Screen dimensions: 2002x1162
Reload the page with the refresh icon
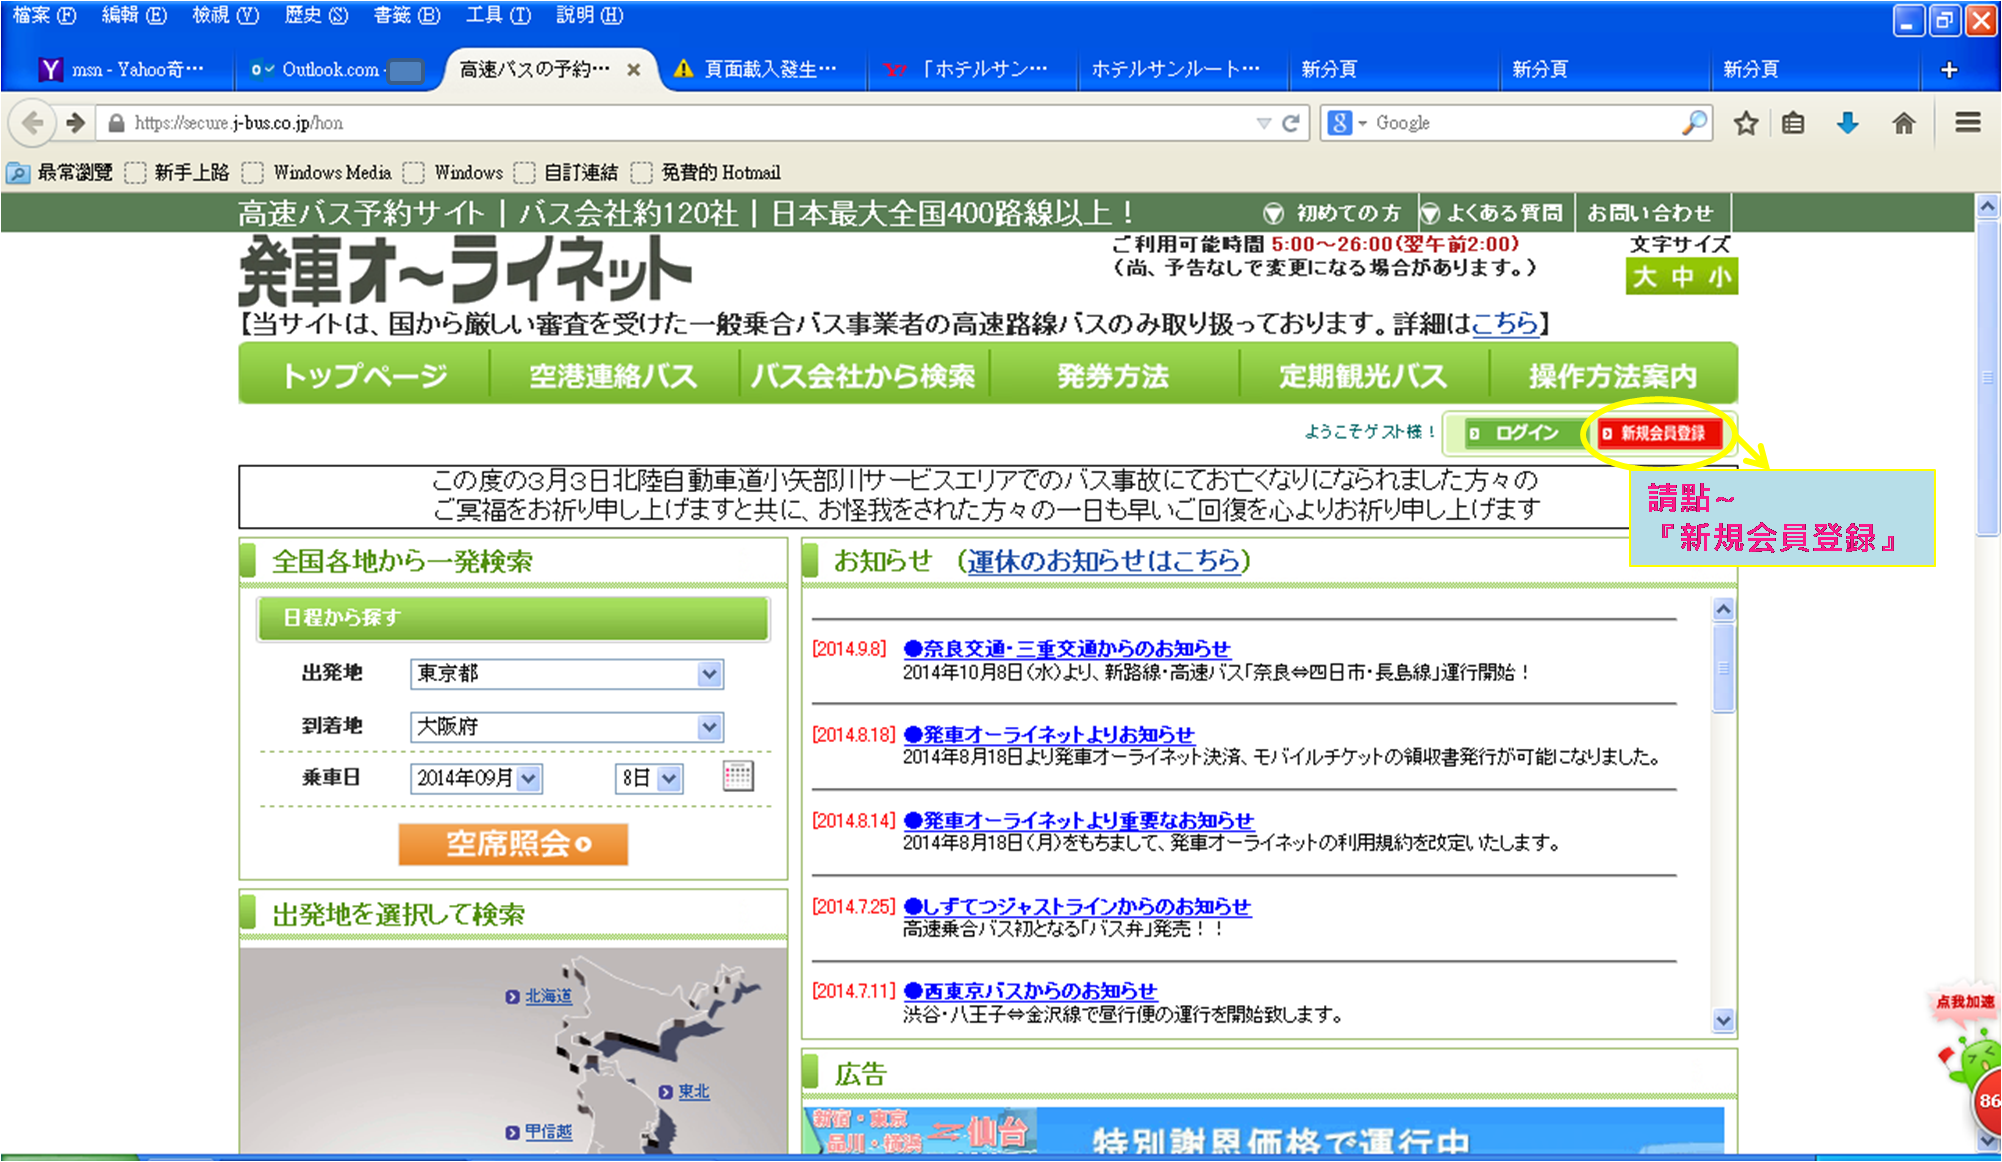point(1291,123)
